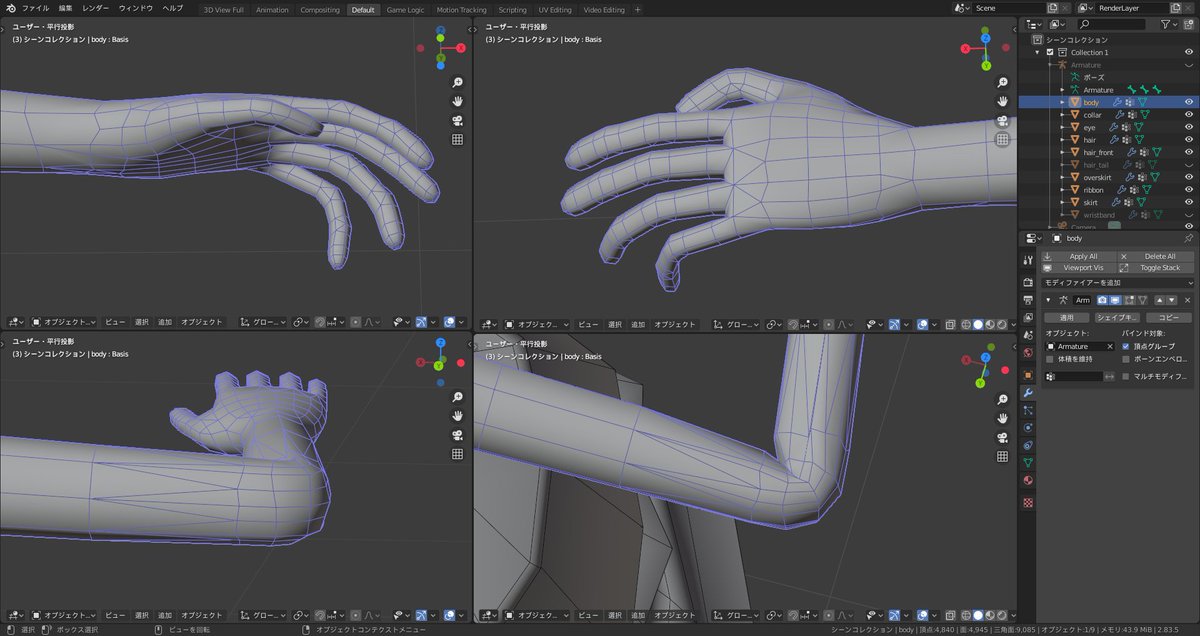Image resolution: width=1200 pixels, height=636 pixels.
Task: Open the Material properties tab
Action: pyautogui.click(x=1028, y=480)
